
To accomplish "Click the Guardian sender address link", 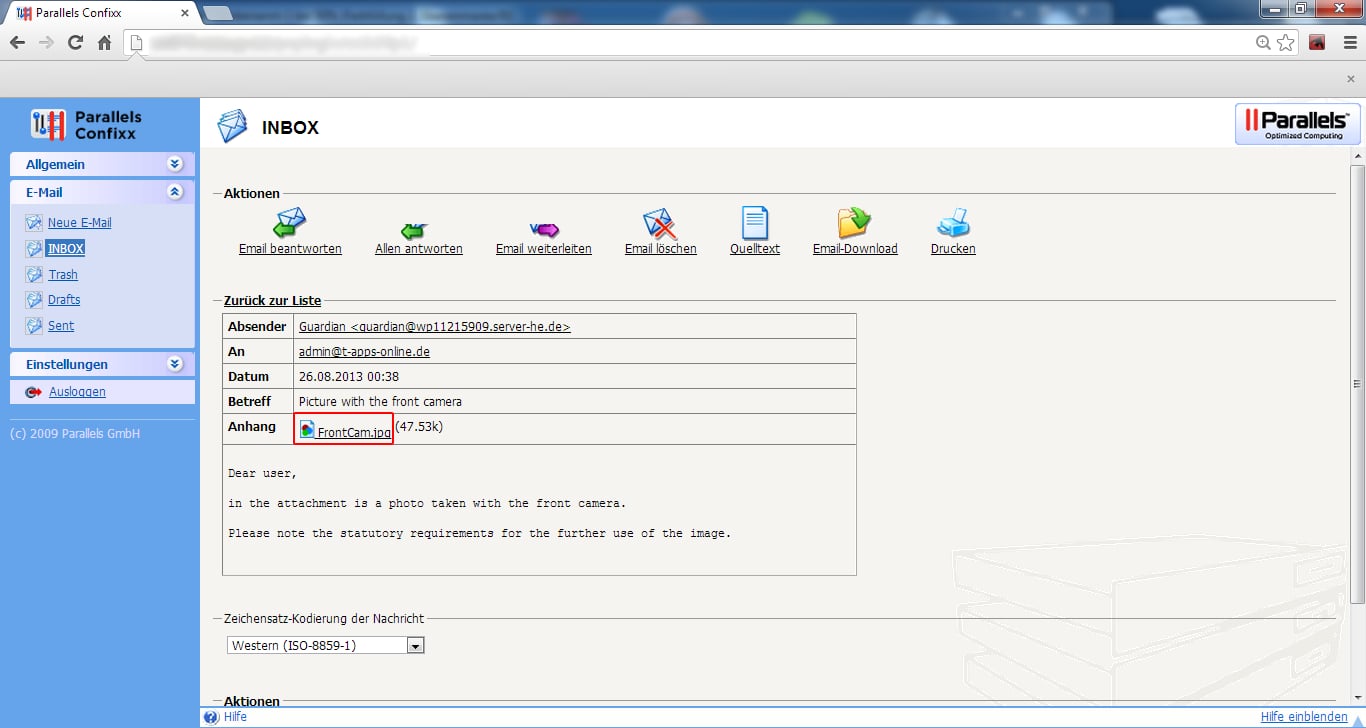I will (435, 326).
